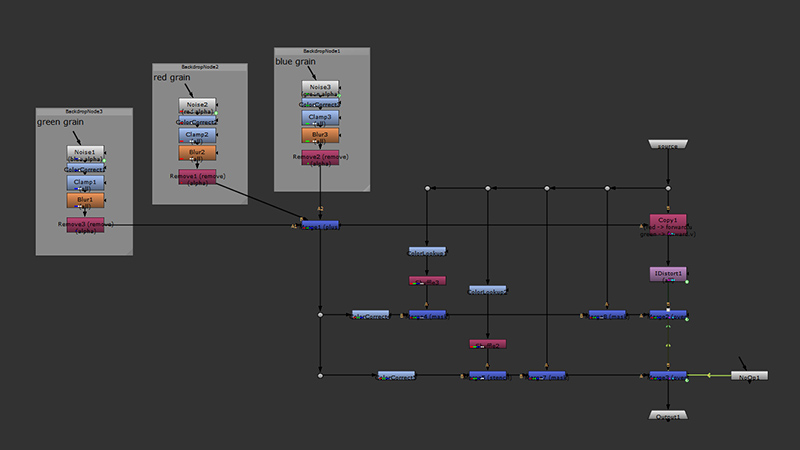The image size is (800, 450).
Task: Click the orange Blur3 node
Action: tap(321, 133)
